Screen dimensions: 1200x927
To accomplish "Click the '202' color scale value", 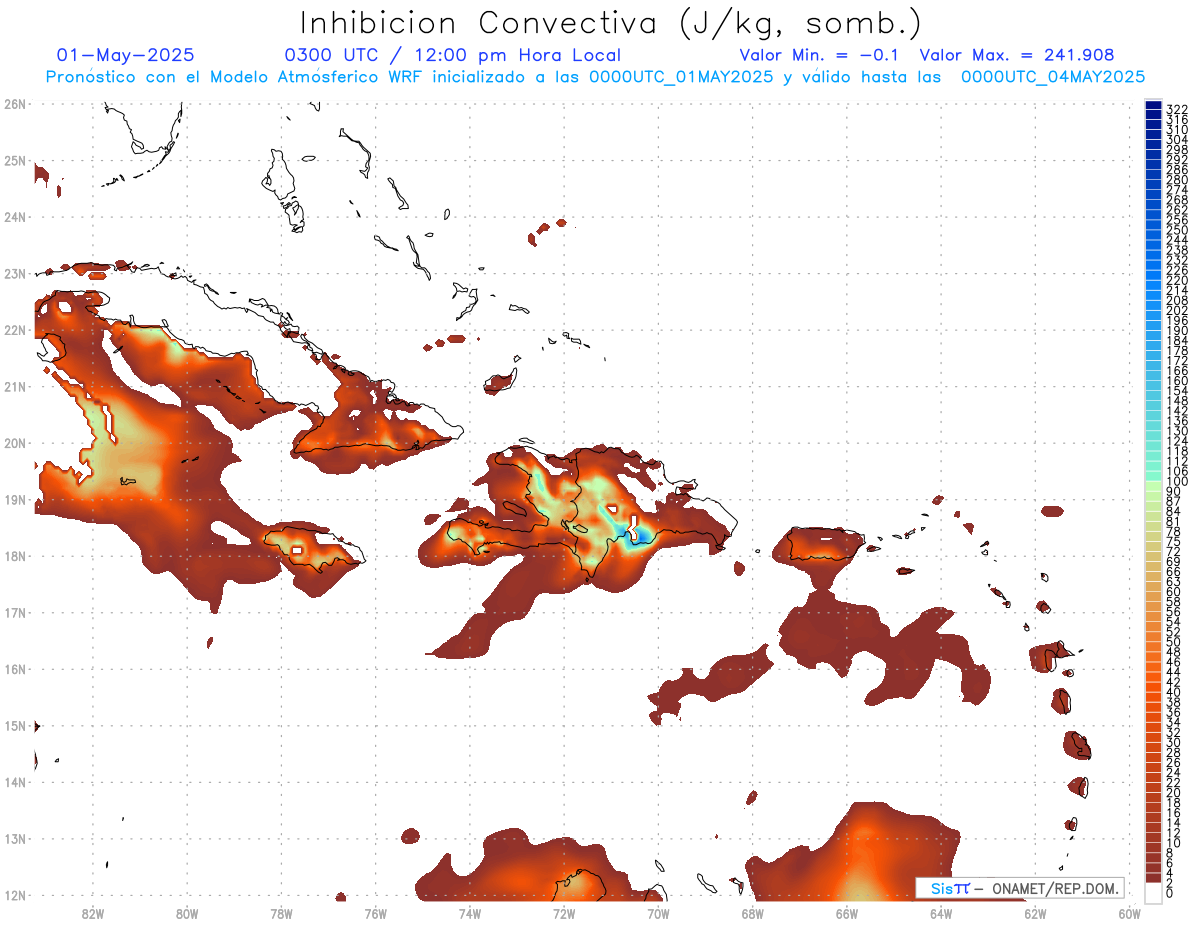I will (1176, 310).
